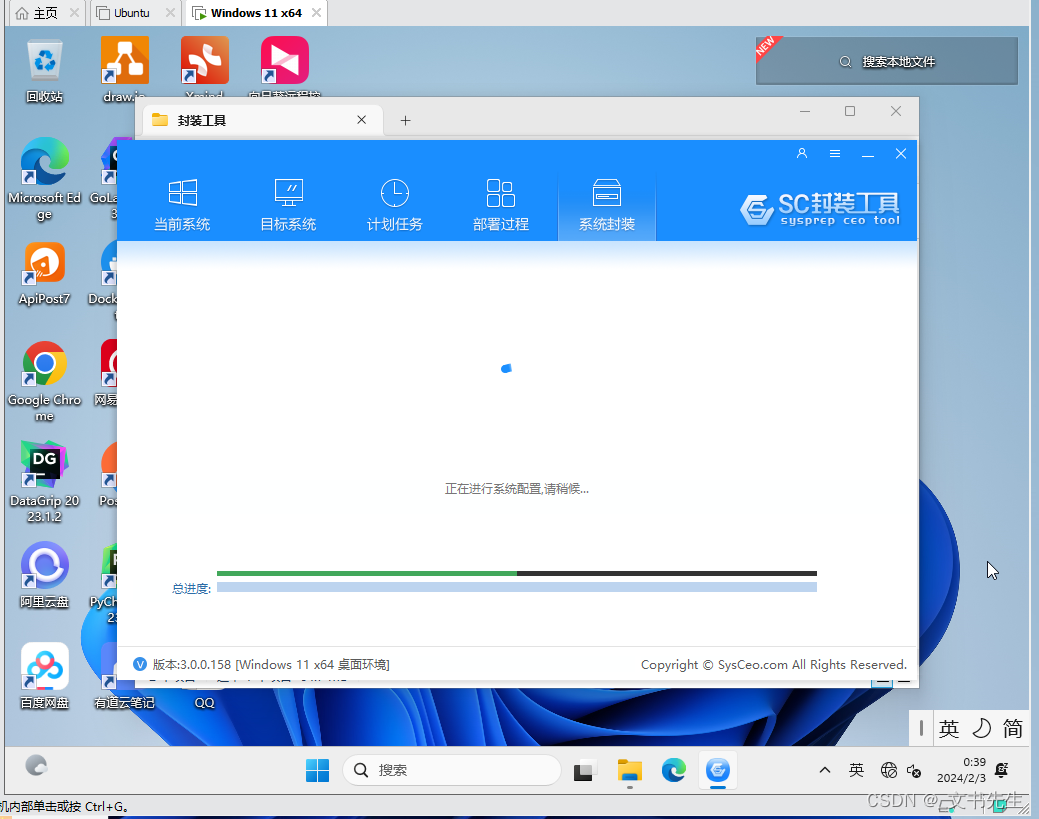This screenshot has width=1039, height=819.
Task: Open File Explorer from the taskbar
Action: (x=629, y=770)
